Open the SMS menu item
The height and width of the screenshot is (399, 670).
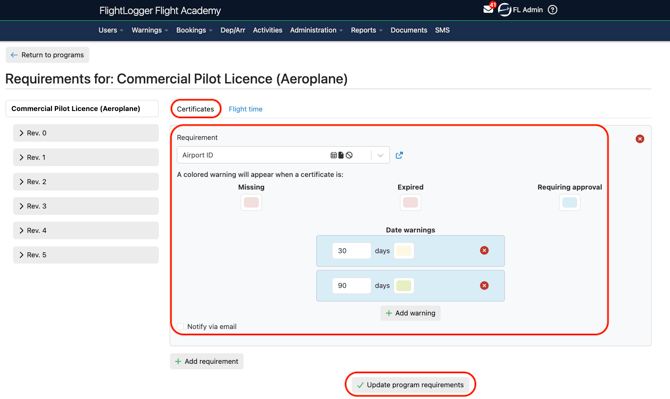pyautogui.click(x=442, y=30)
